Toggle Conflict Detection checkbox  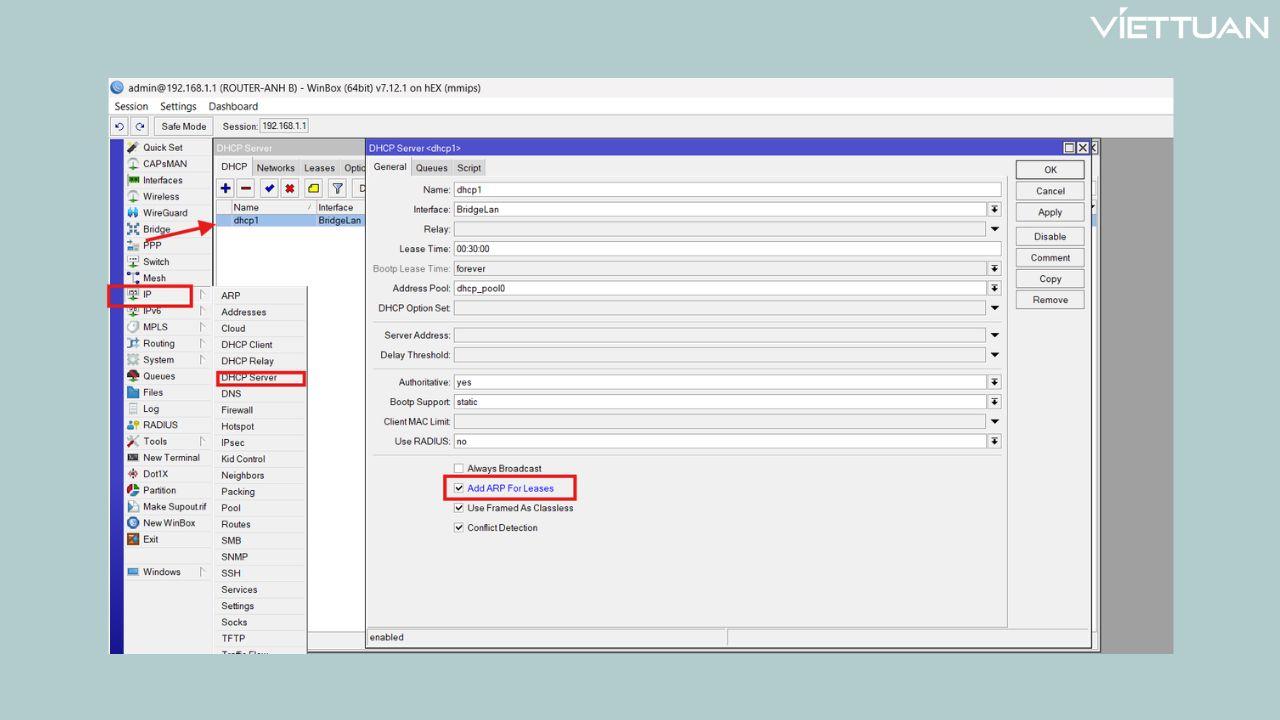pos(459,528)
